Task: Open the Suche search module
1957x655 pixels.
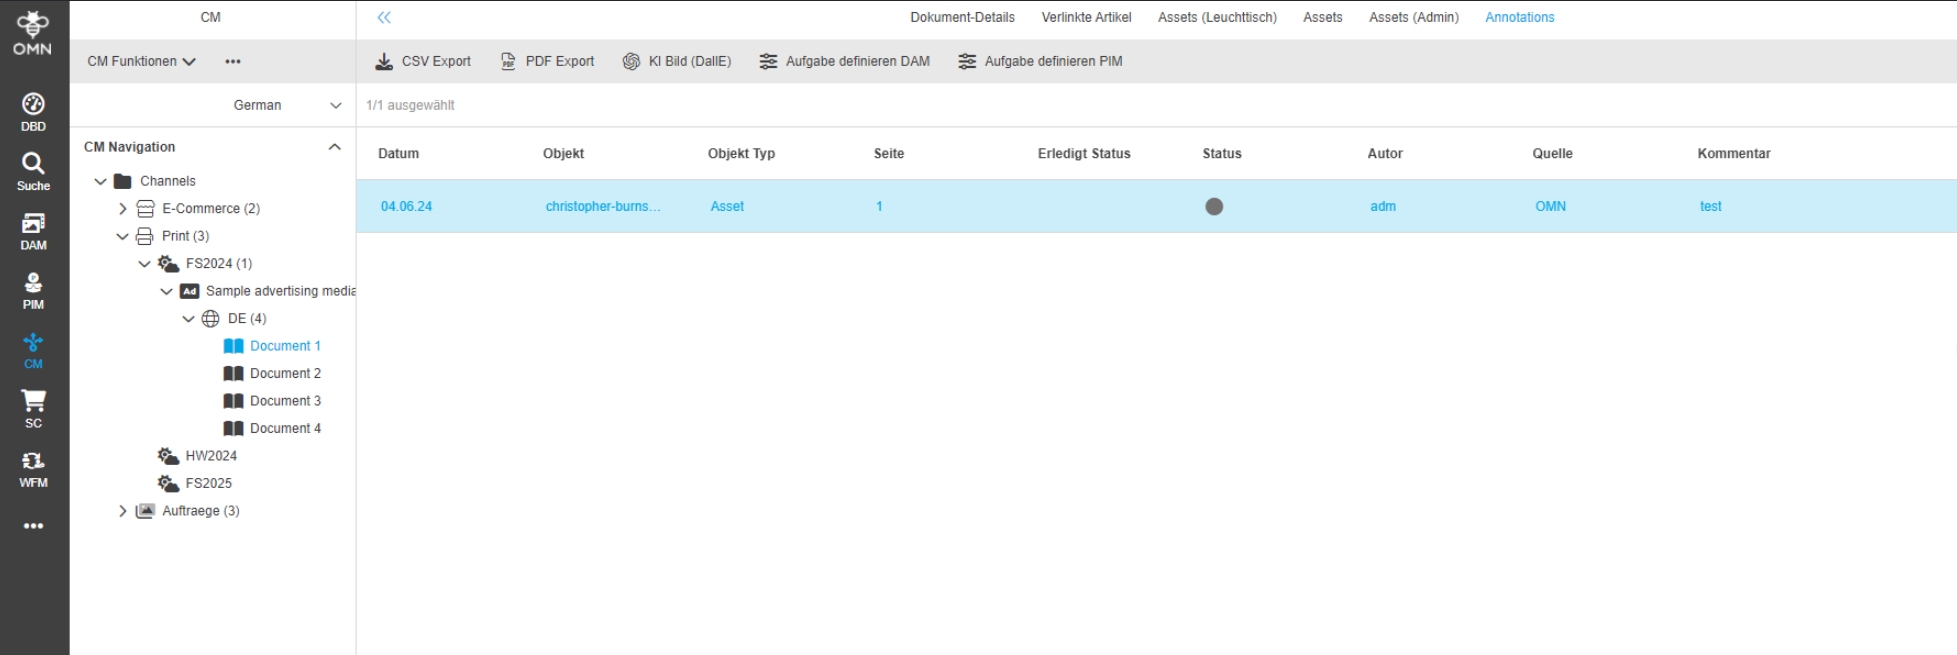Action: pyautogui.click(x=33, y=171)
